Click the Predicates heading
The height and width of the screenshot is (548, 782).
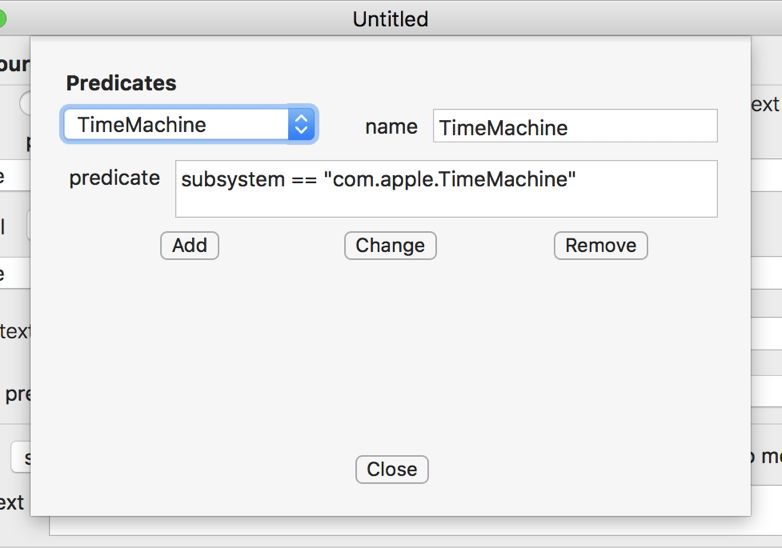[x=121, y=83]
